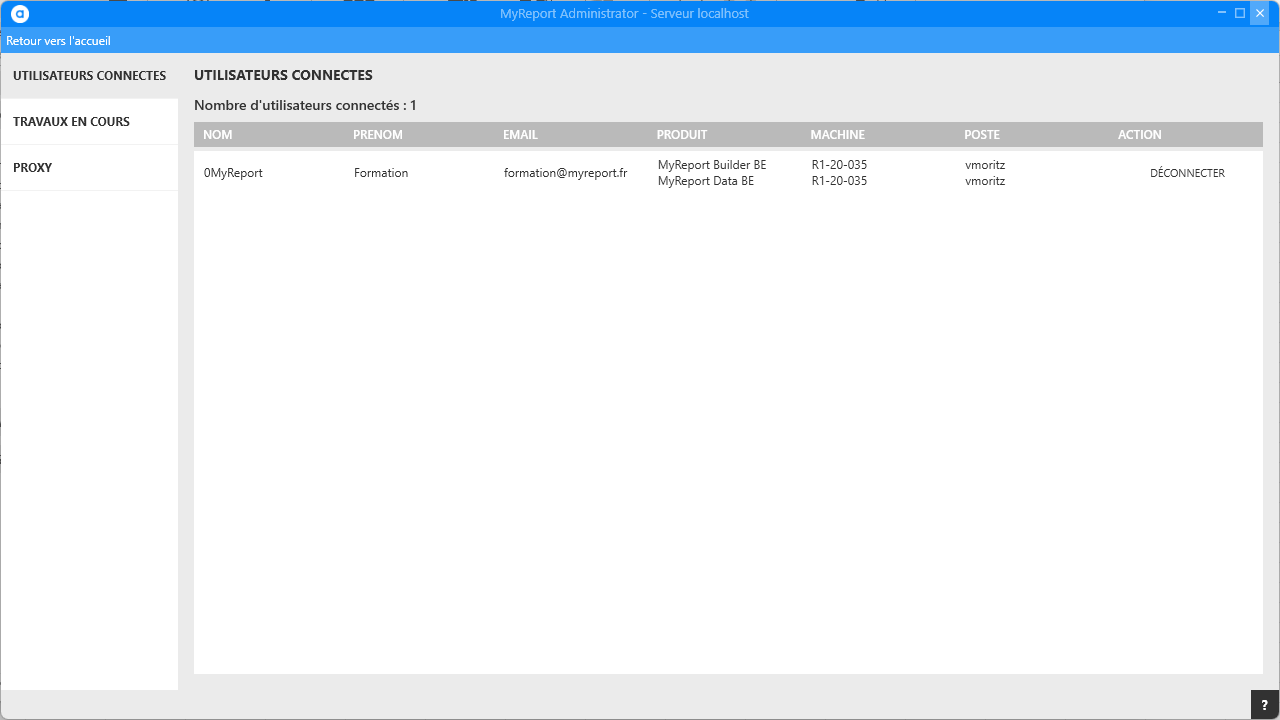Click the POSTE column header
1280x720 pixels.
pos(981,135)
